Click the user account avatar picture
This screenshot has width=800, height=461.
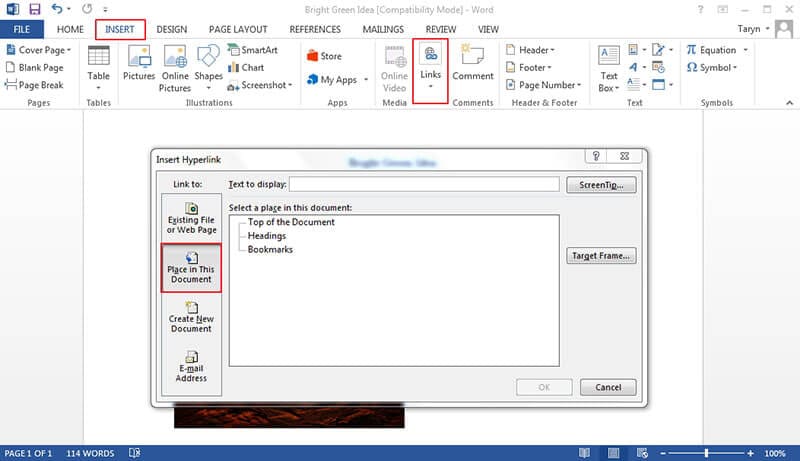pyautogui.click(x=784, y=29)
